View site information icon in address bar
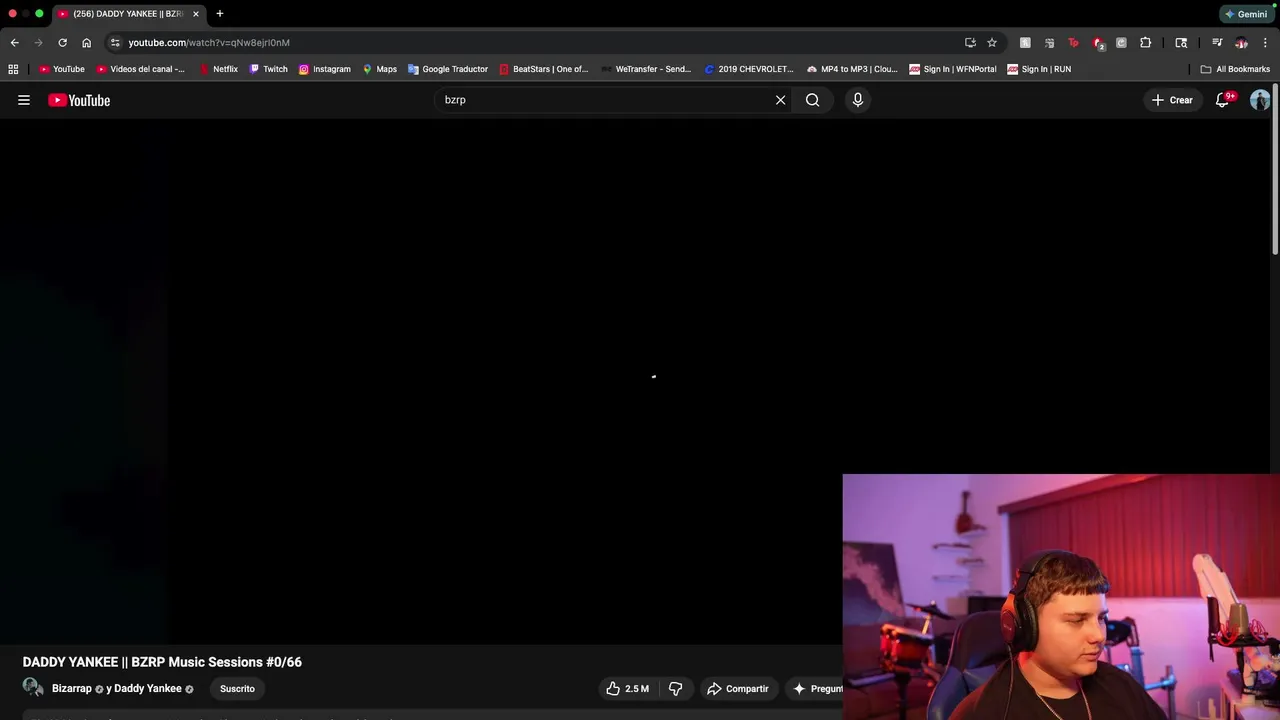 [115, 42]
